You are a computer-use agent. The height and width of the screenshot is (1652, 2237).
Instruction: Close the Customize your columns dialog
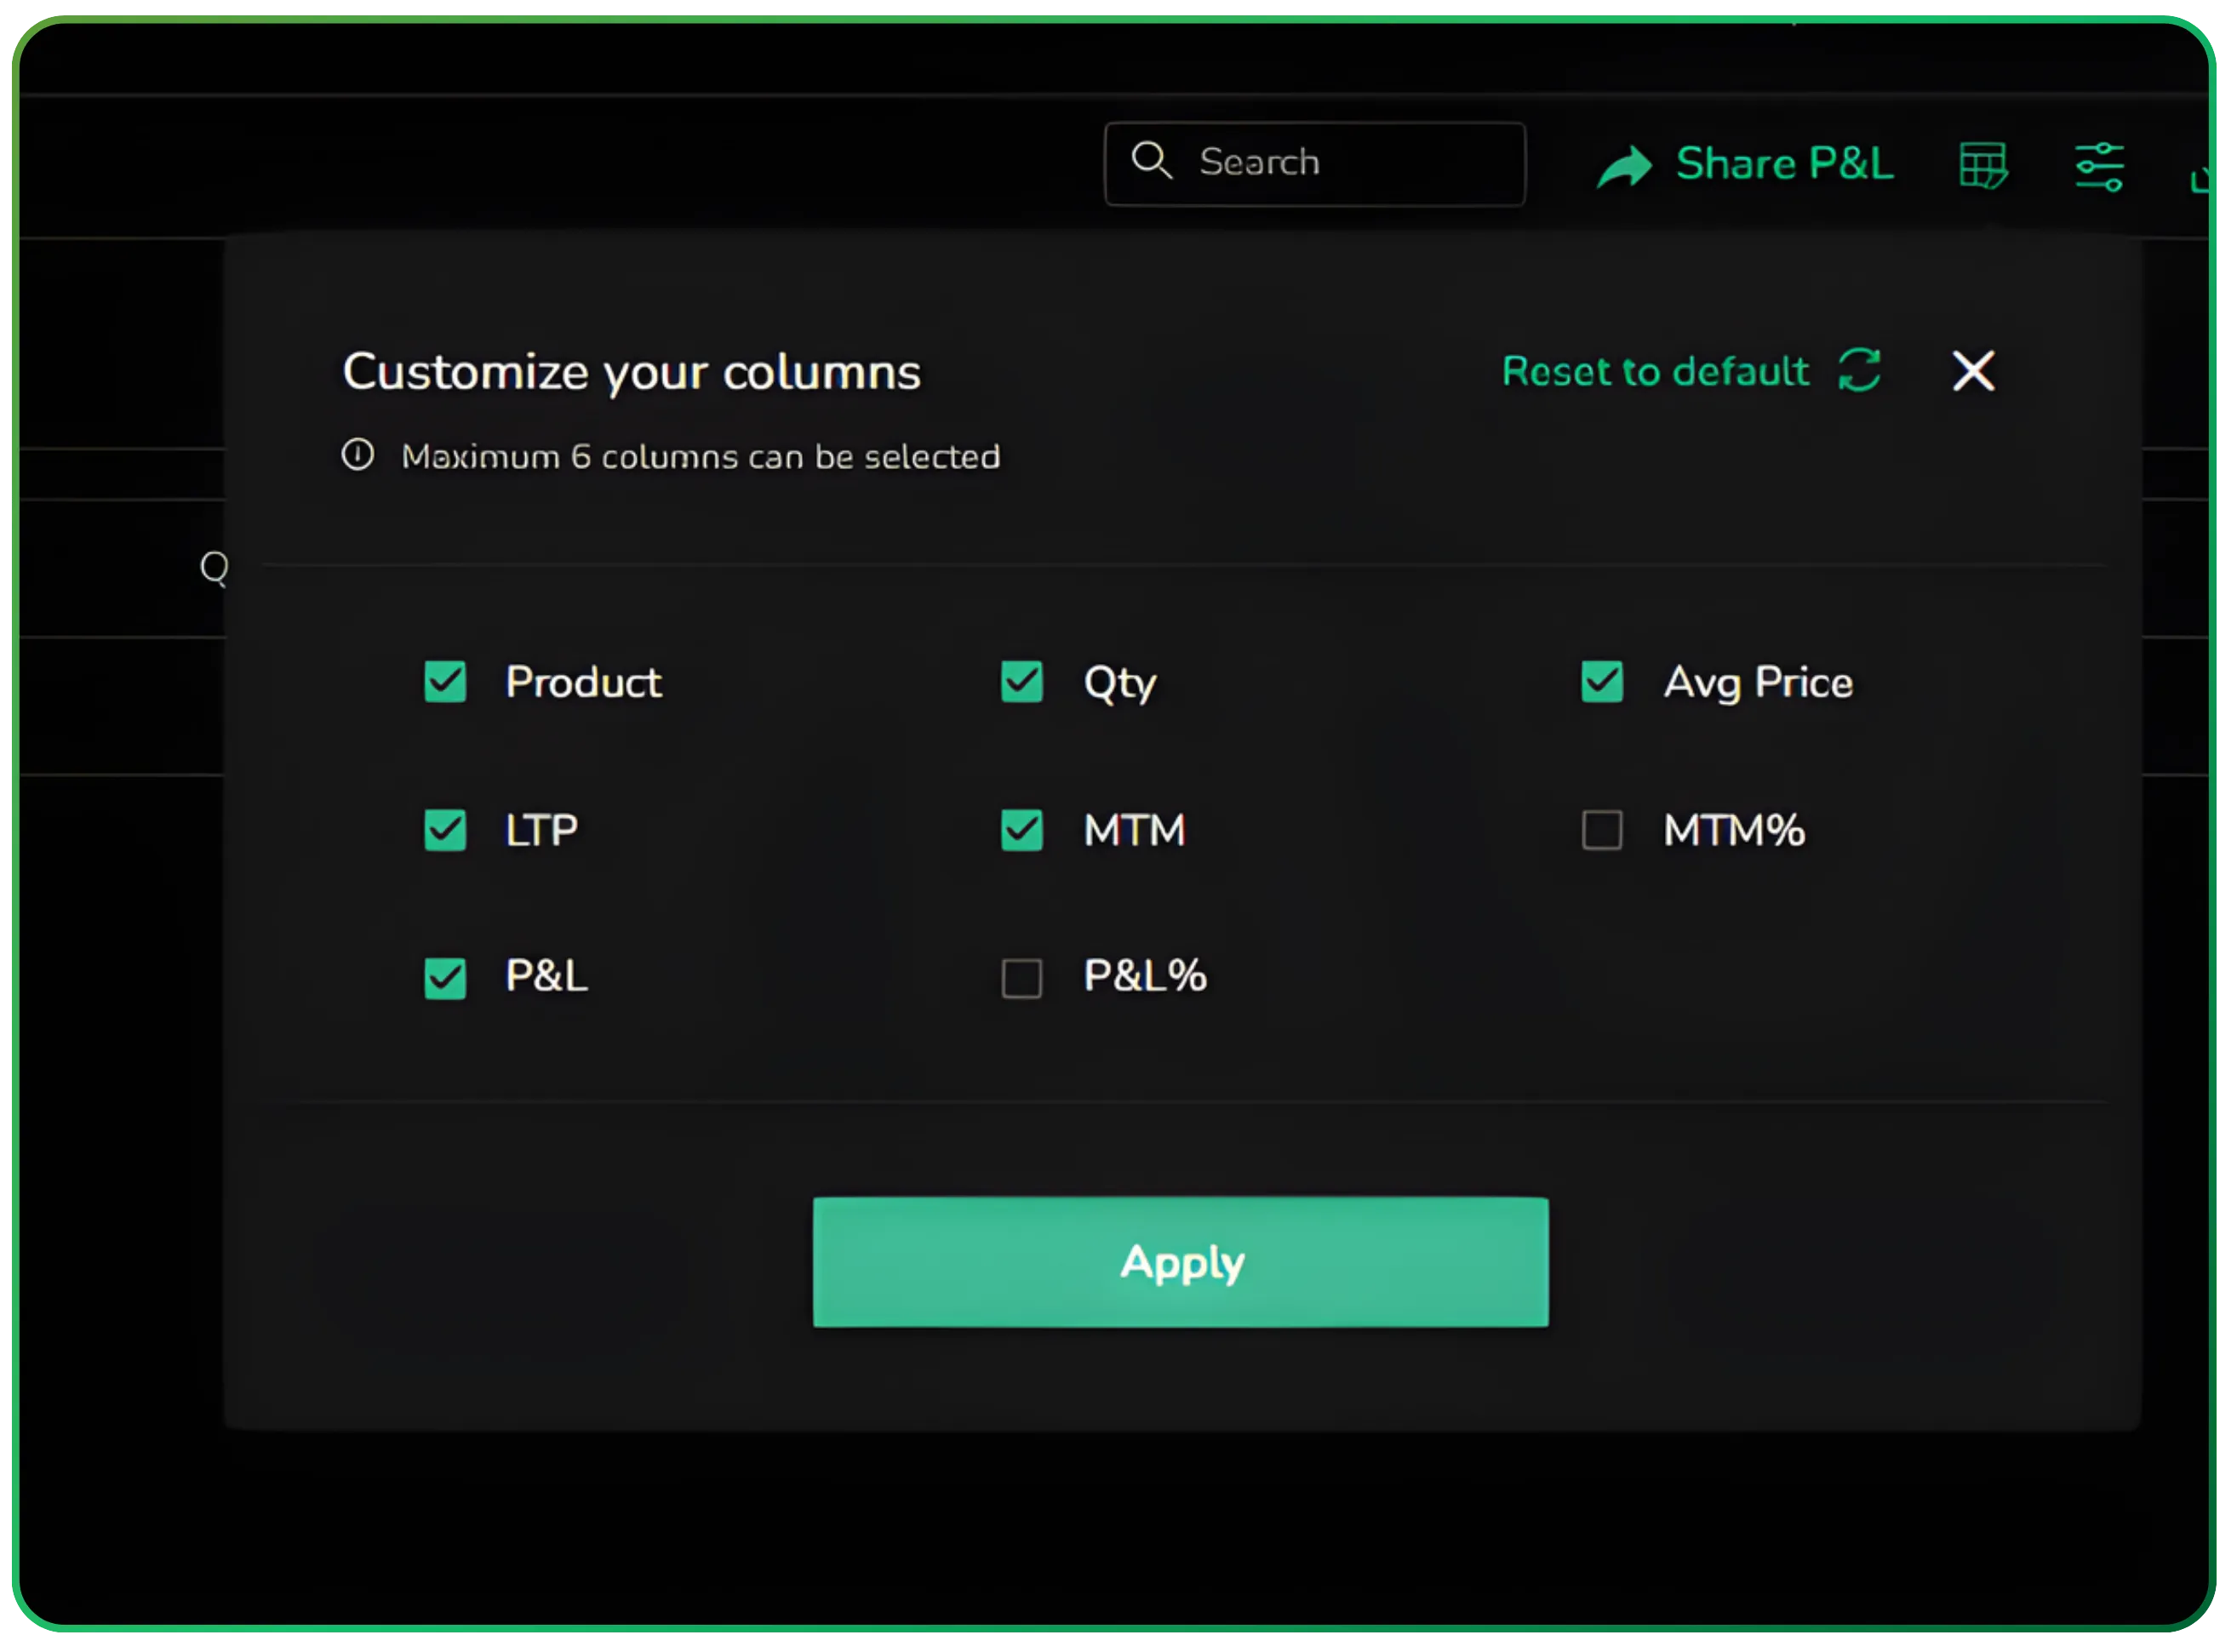click(x=1972, y=371)
